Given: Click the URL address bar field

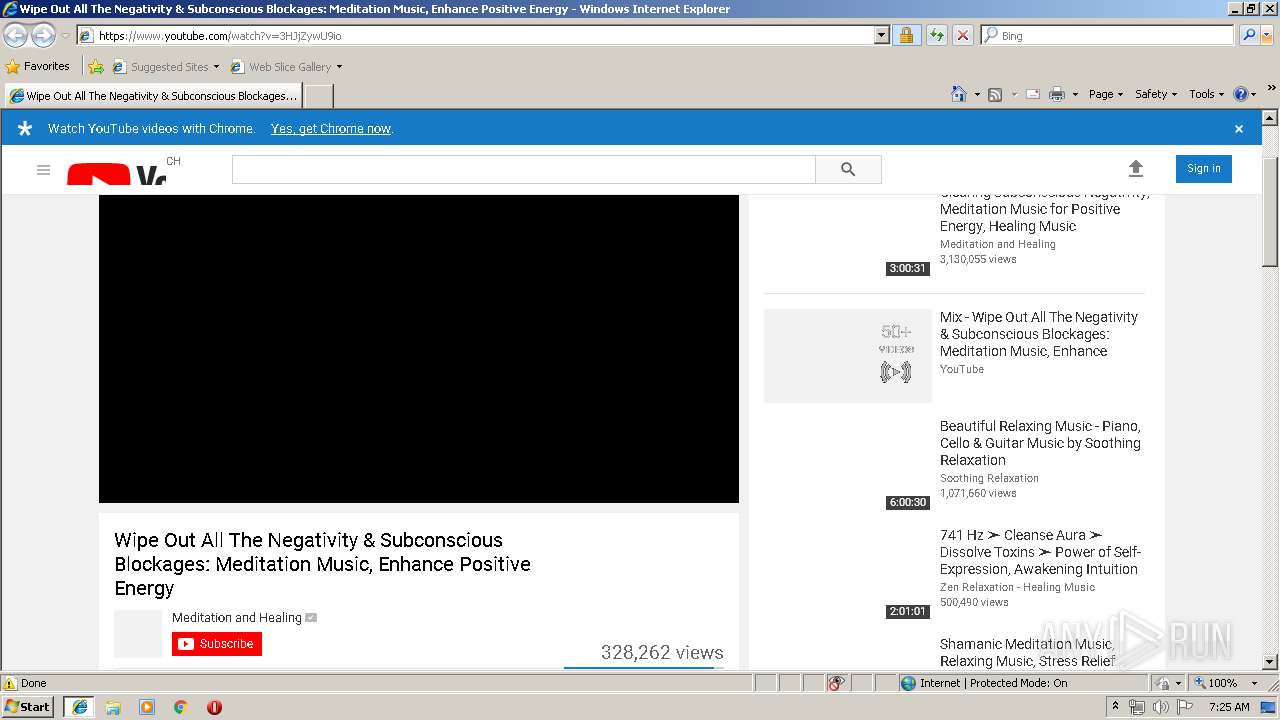Looking at the screenshot, I should pos(475,35).
